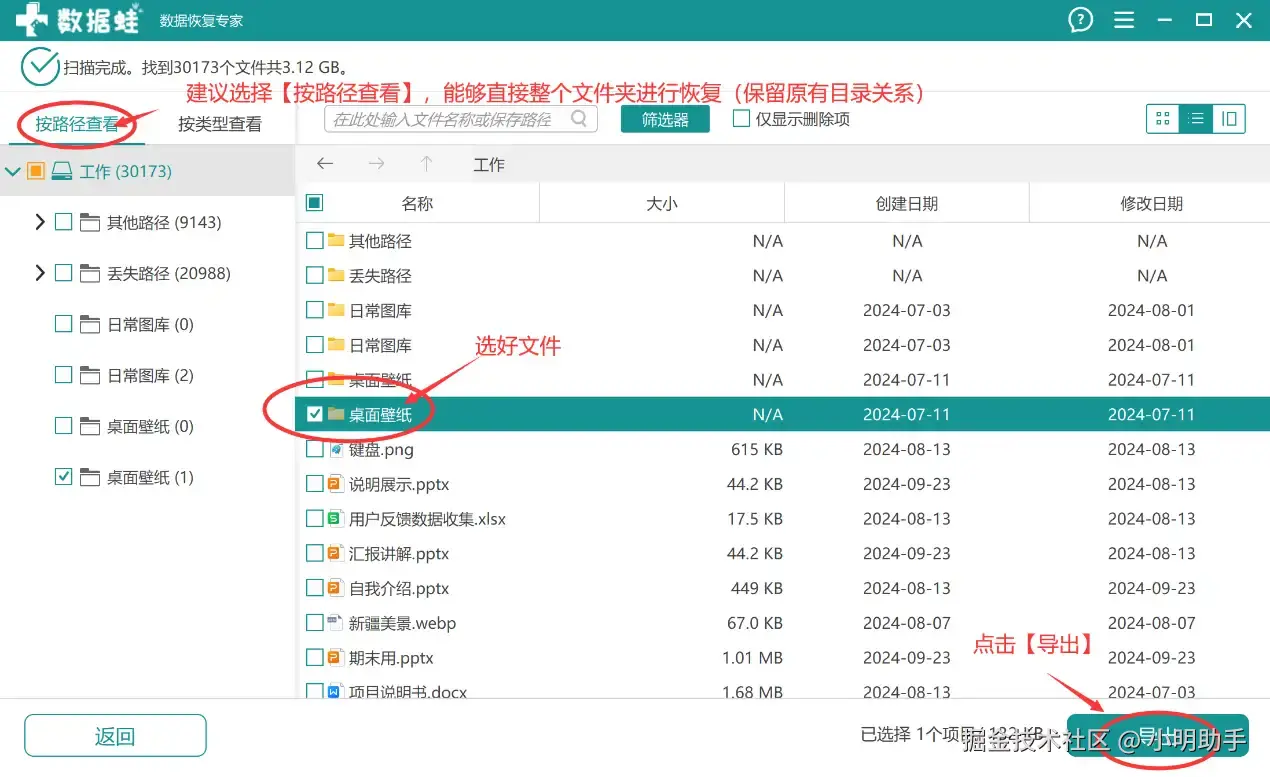The width and height of the screenshot is (1270, 777).
Task: Enable the 仅显示删除项 checkbox
Action: 741,118
